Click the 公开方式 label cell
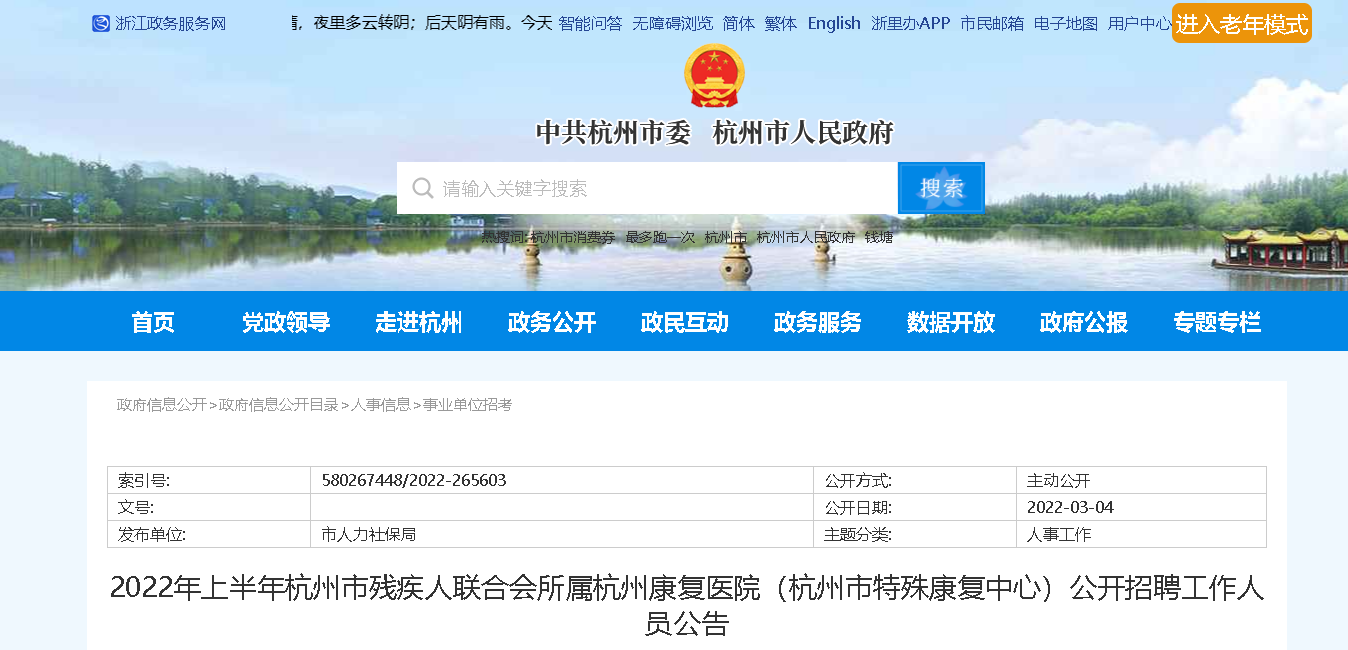The image size is (1348, 650). 915,480
